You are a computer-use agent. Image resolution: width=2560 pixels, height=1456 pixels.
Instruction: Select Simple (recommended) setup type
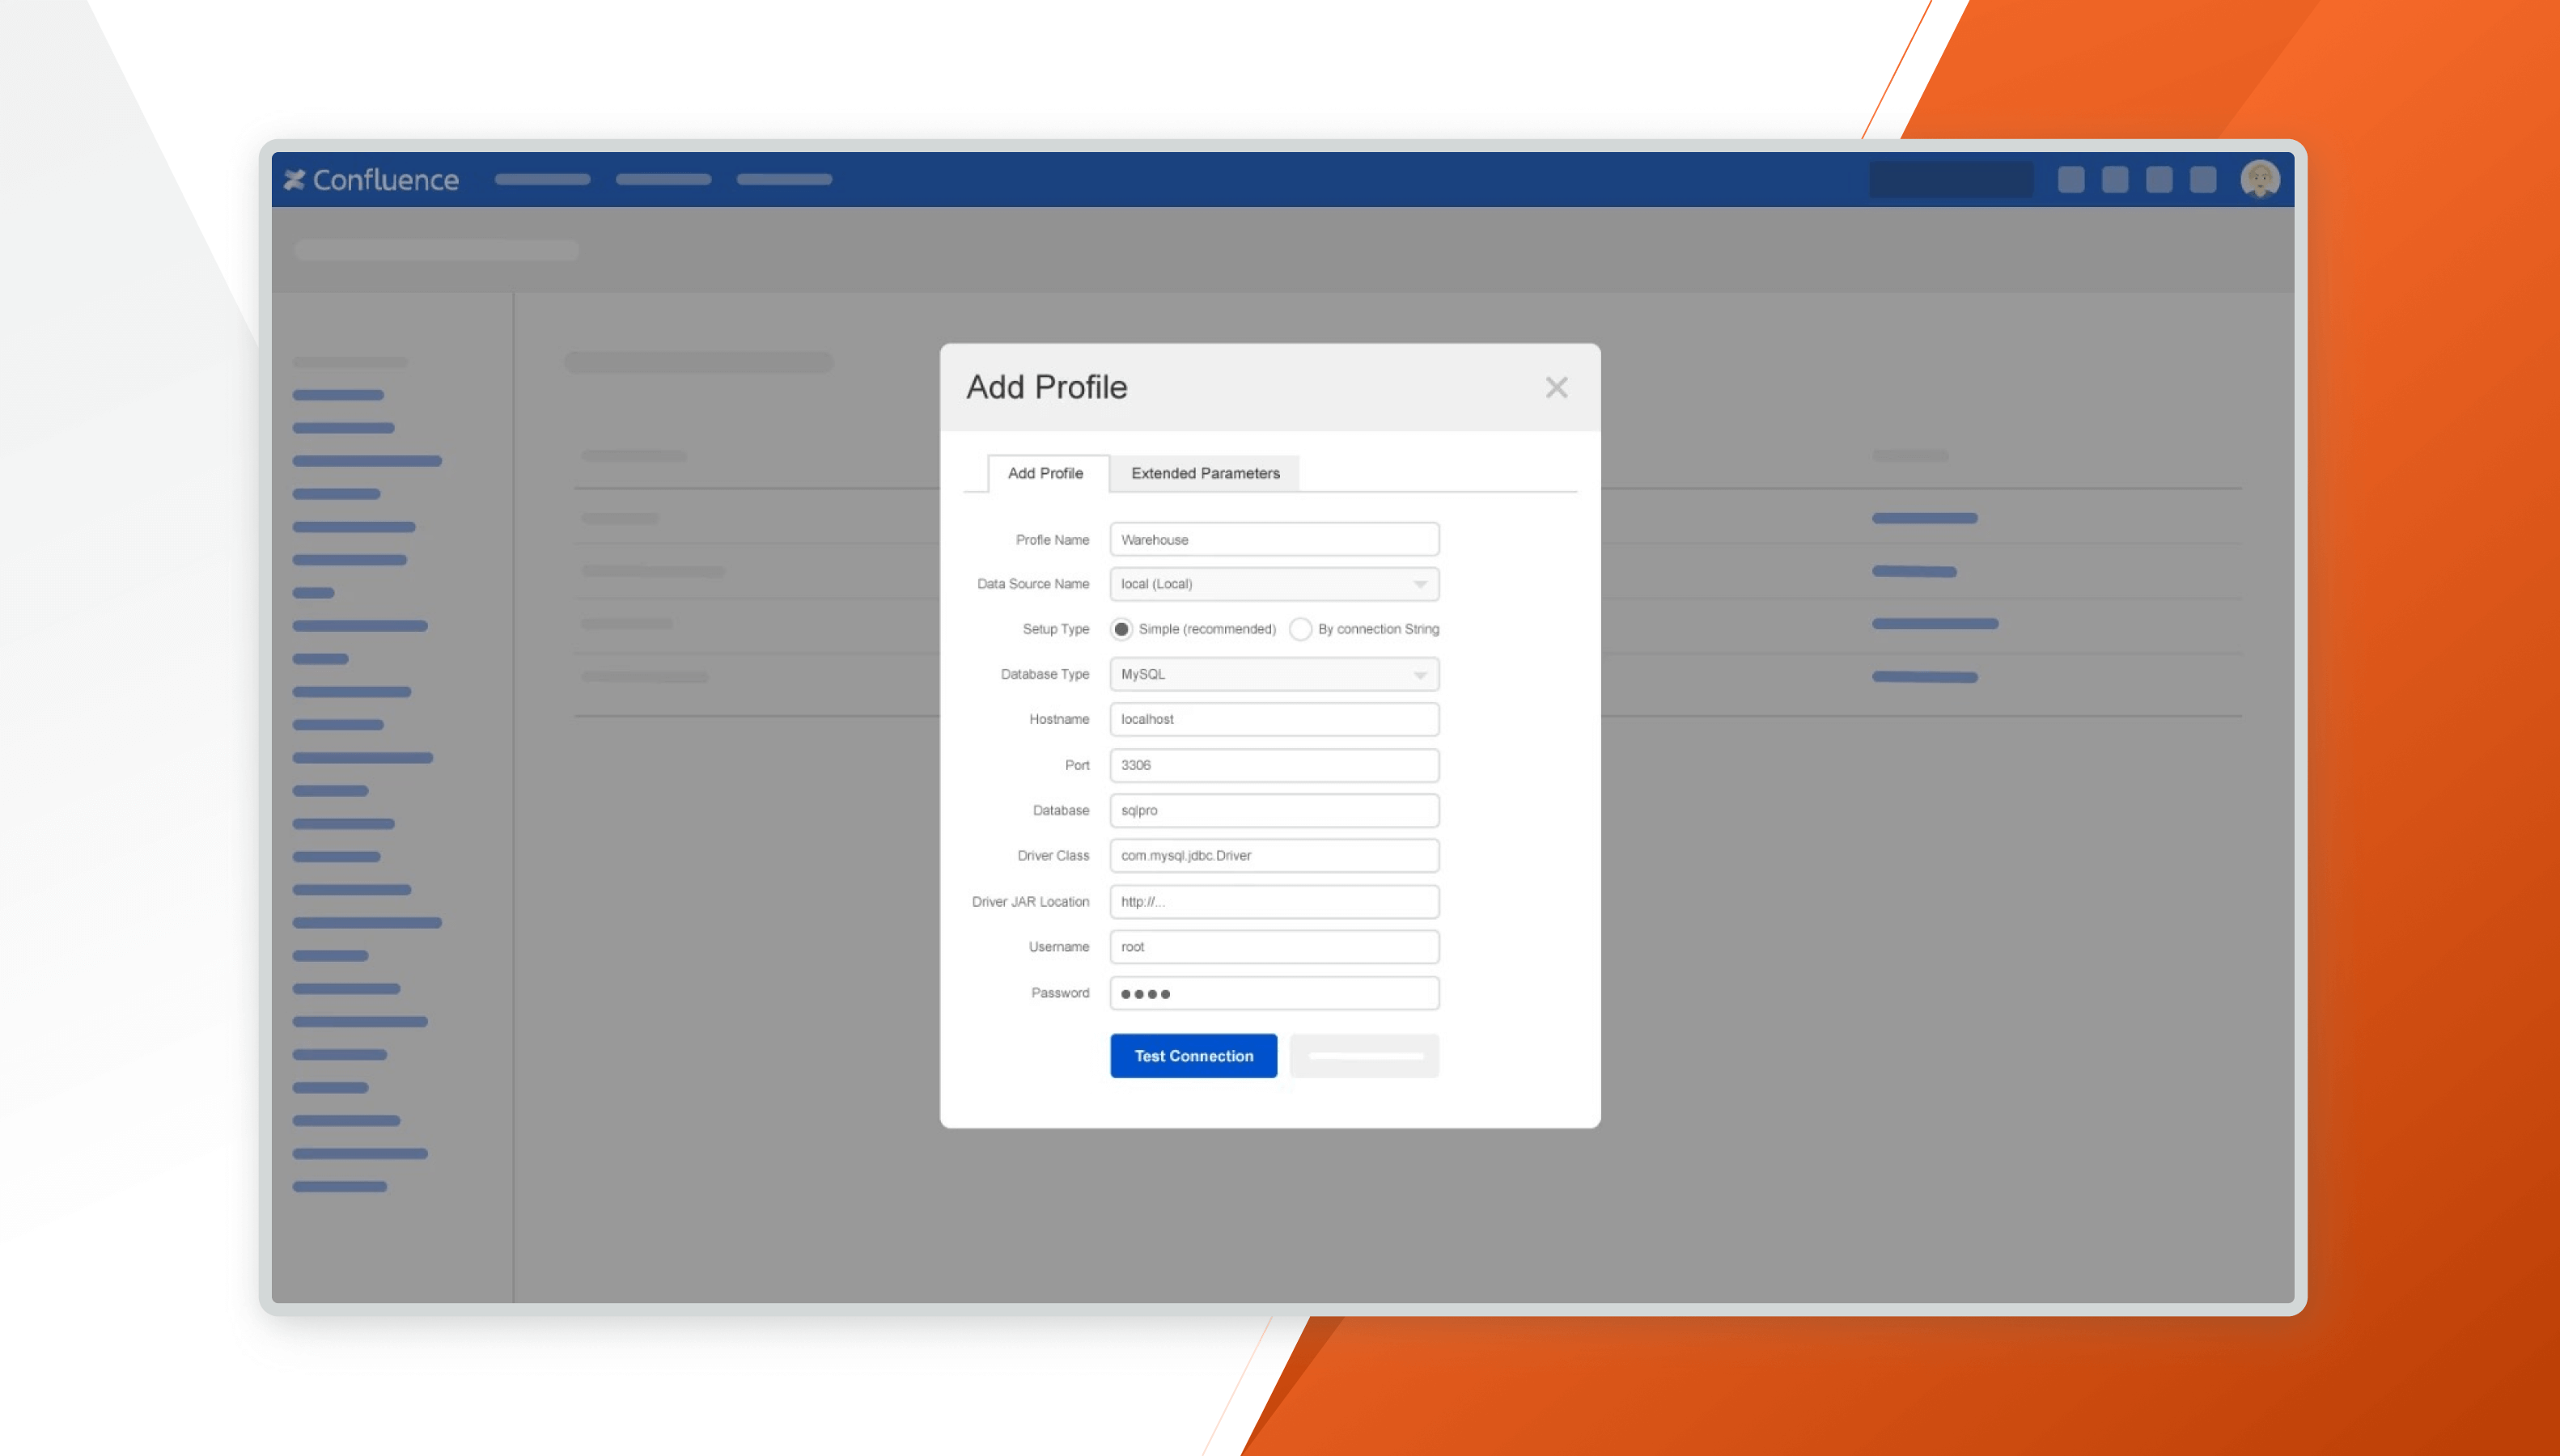pyautogui.click(x=1121, y=629)
